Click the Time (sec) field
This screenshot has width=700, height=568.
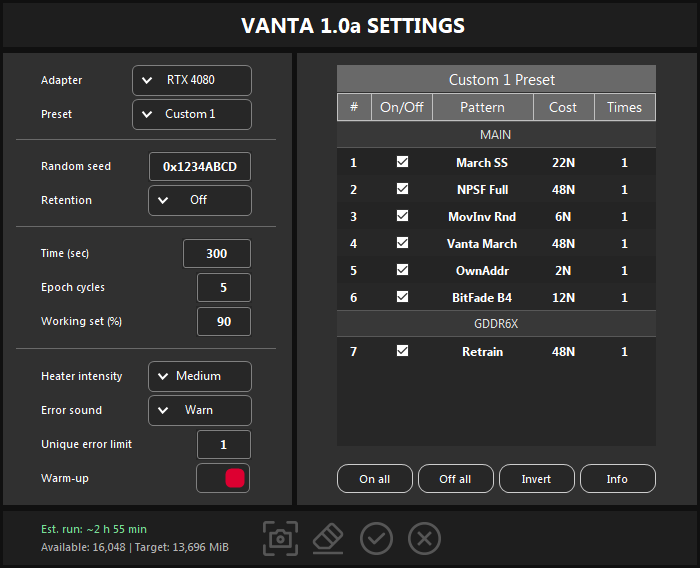(x=217, y=254)
